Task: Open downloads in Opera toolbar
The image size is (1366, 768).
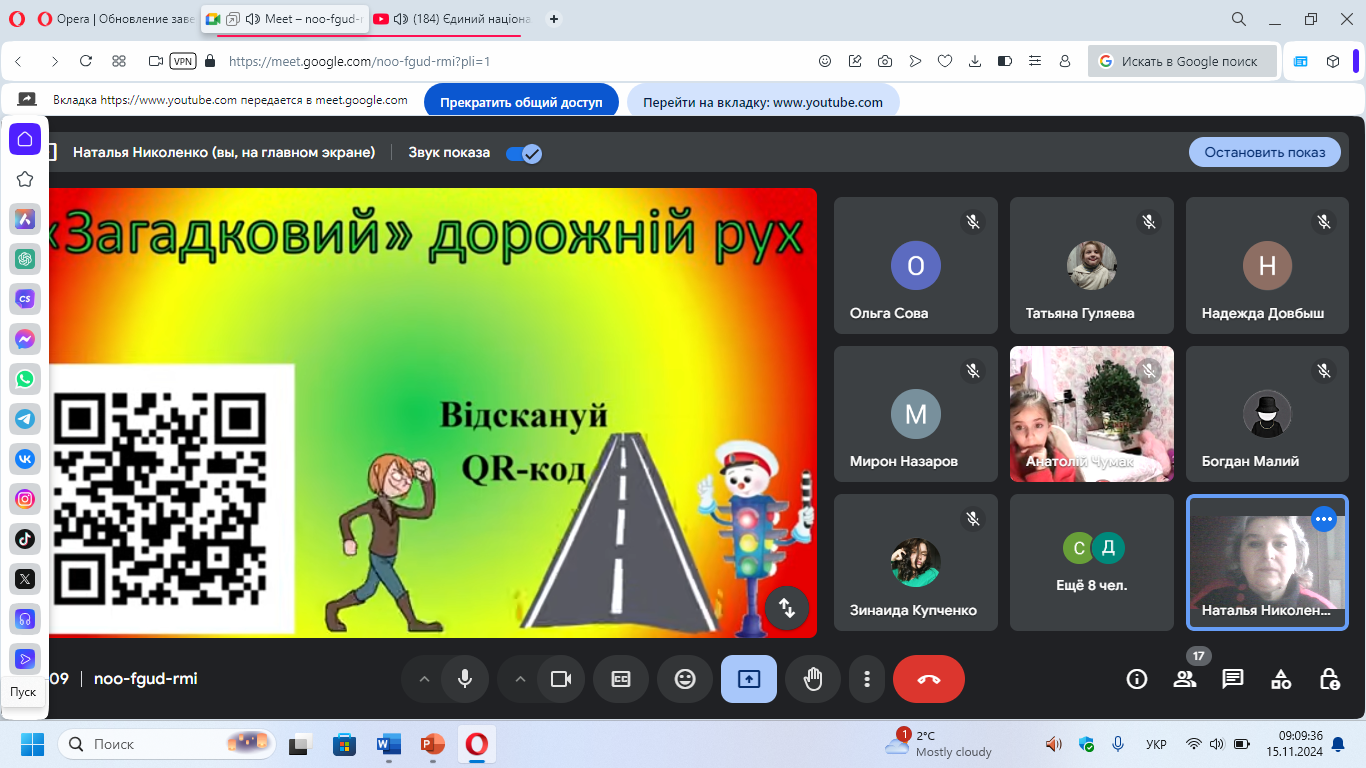Action: pyautogui.click(x=975, y=61)
